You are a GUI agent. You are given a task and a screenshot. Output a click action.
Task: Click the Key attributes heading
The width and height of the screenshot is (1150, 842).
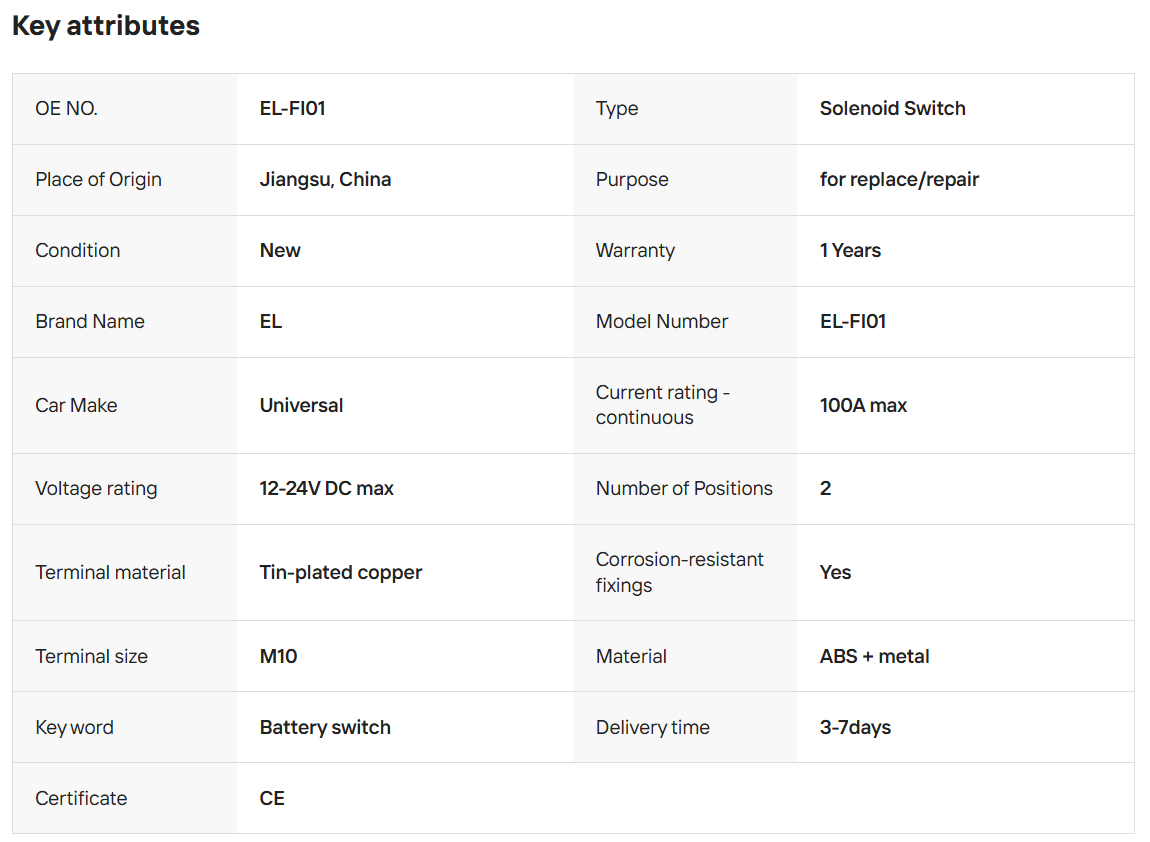[106, 26]
